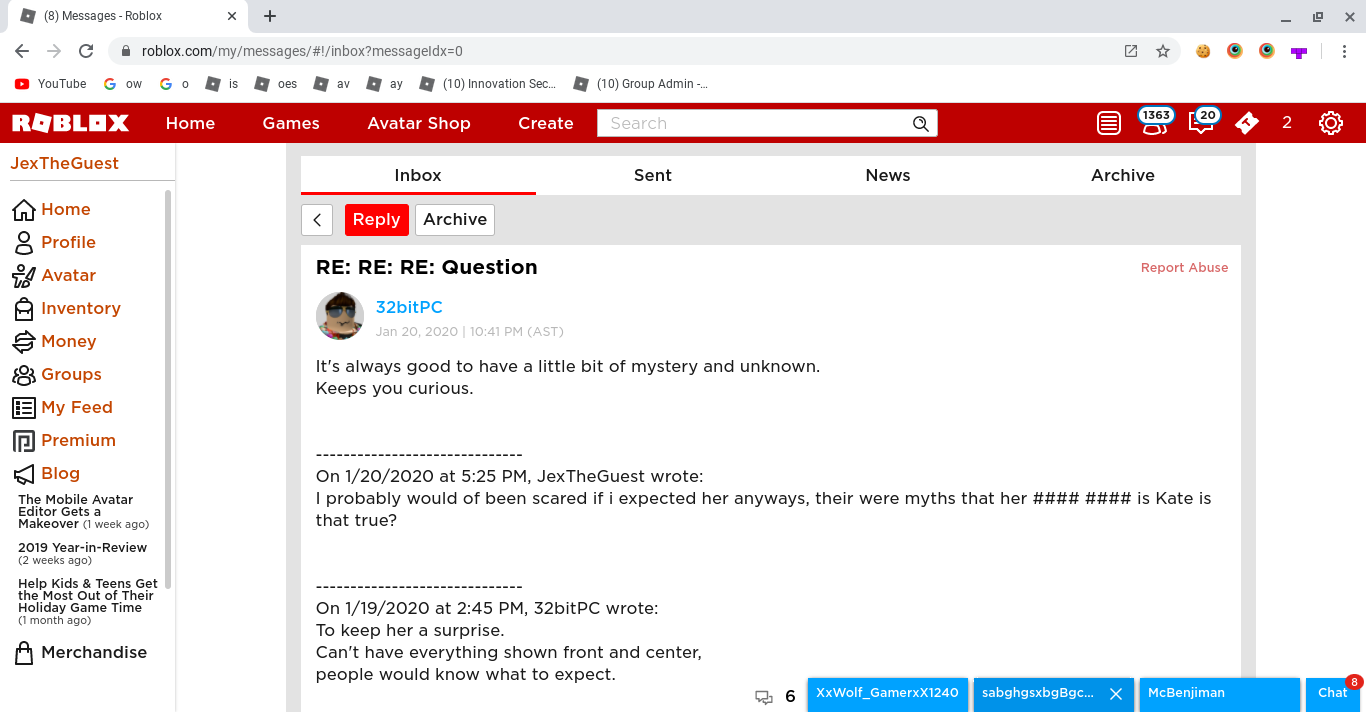
Task: Close the sabghgsxbgBgc chat tab
Action: coord(1116,693)
